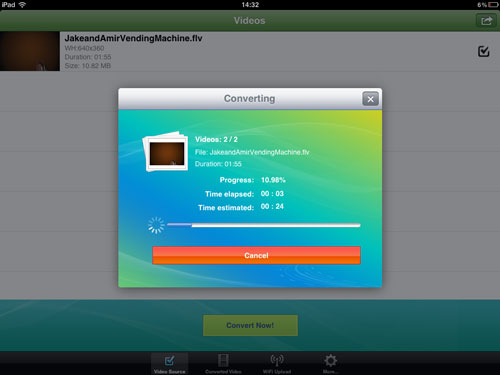
Task: Tap the battery indicator in the status bar
Action: click(x=493, y=5)
